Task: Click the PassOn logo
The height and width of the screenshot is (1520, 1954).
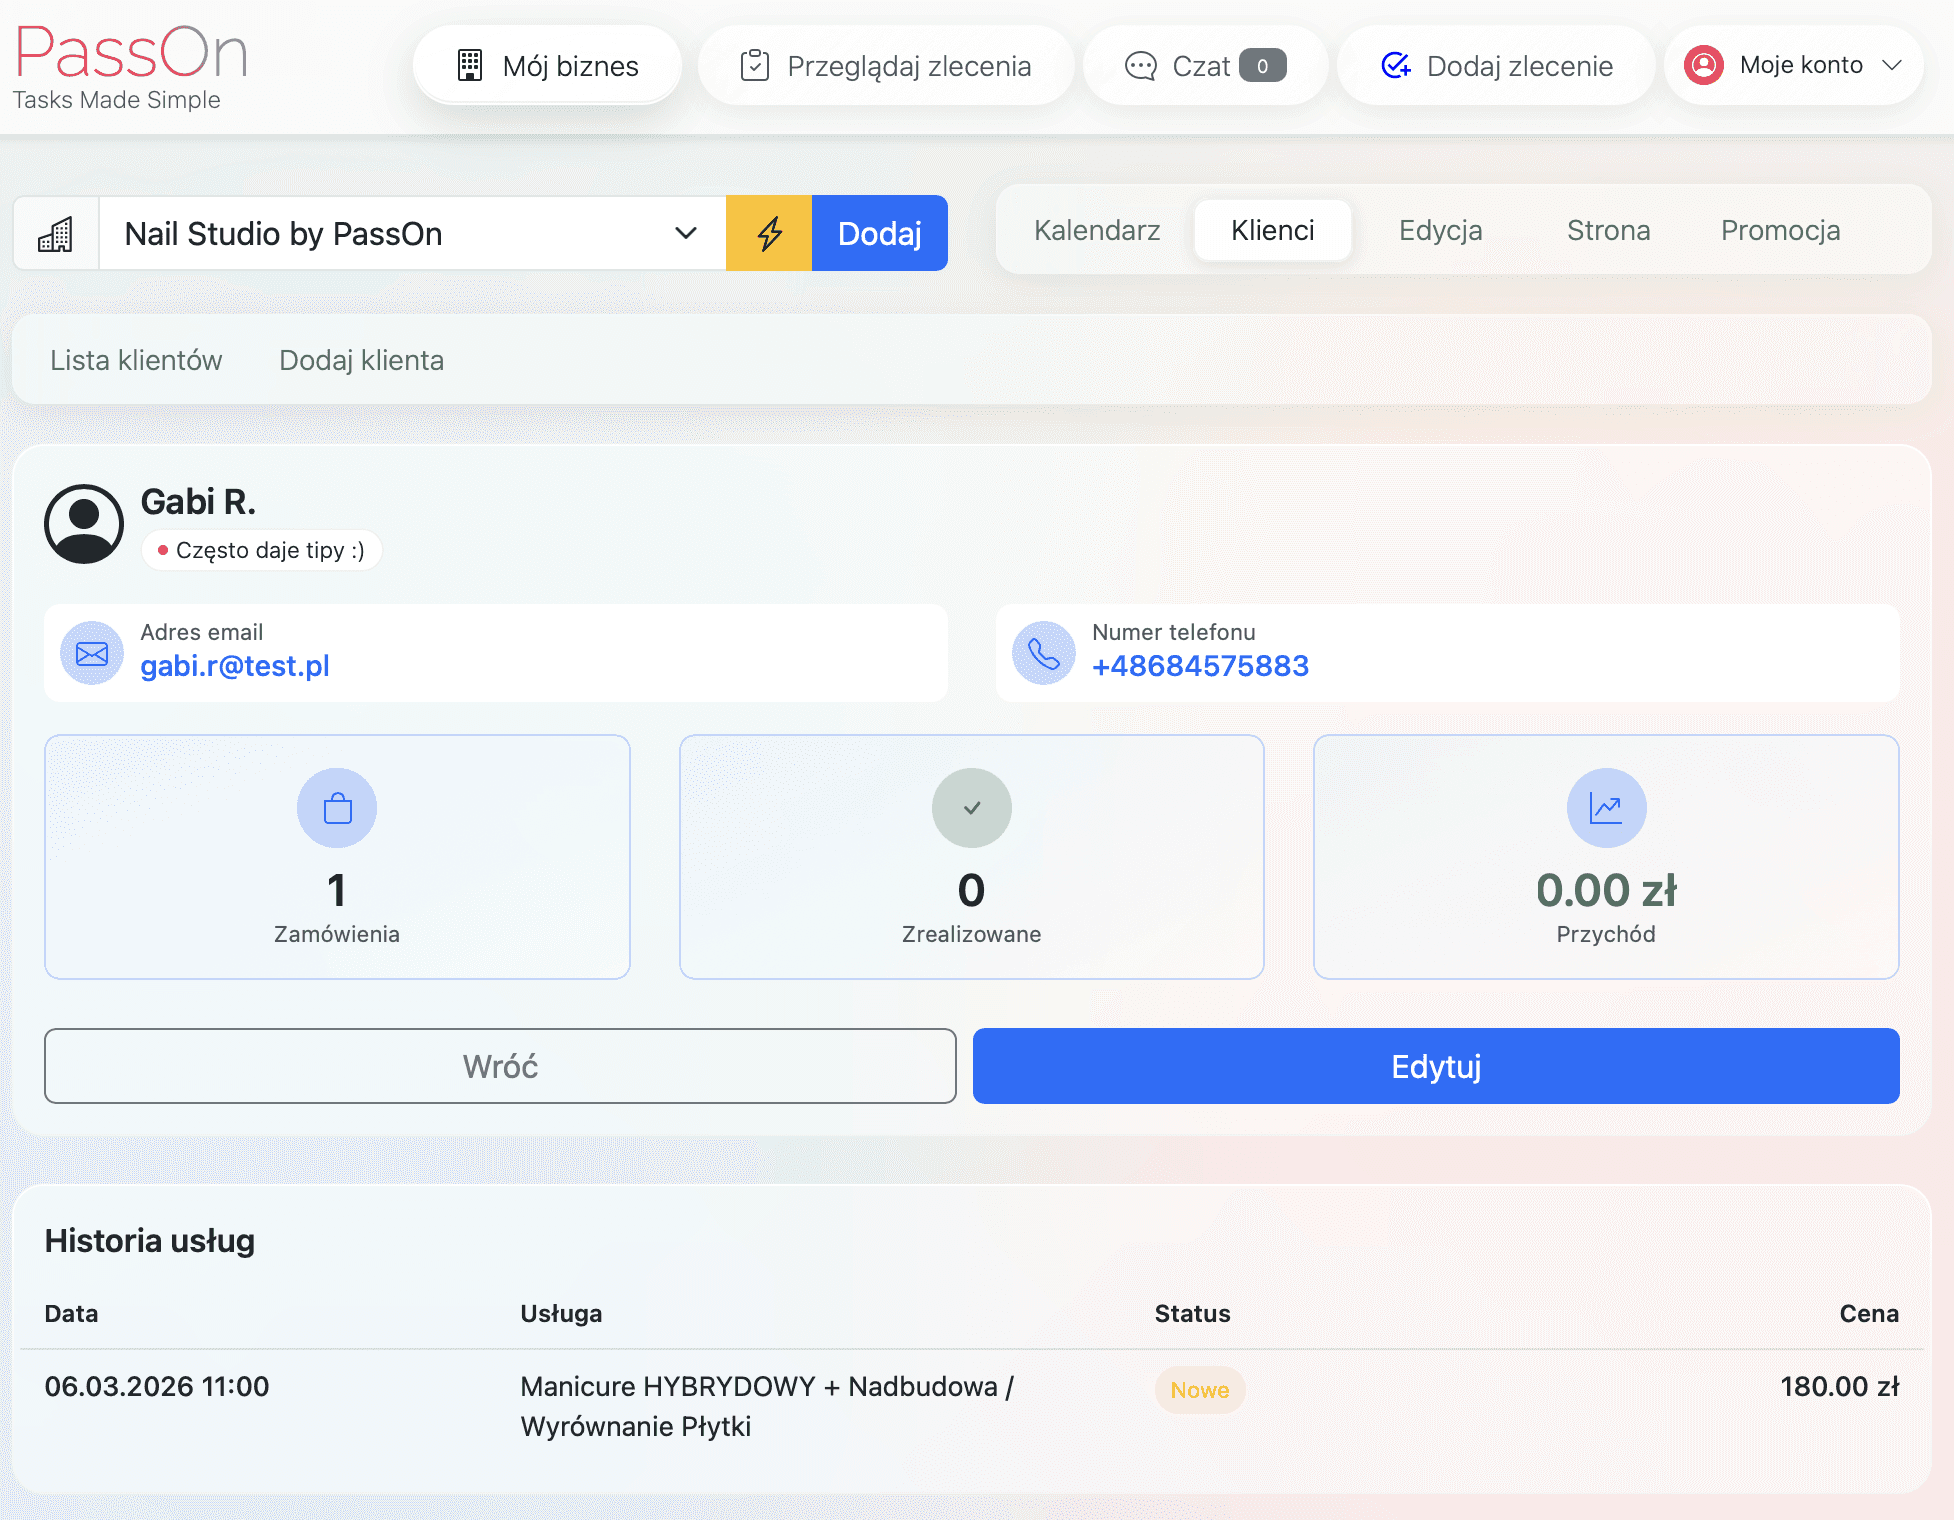Action: click(130, 66)
